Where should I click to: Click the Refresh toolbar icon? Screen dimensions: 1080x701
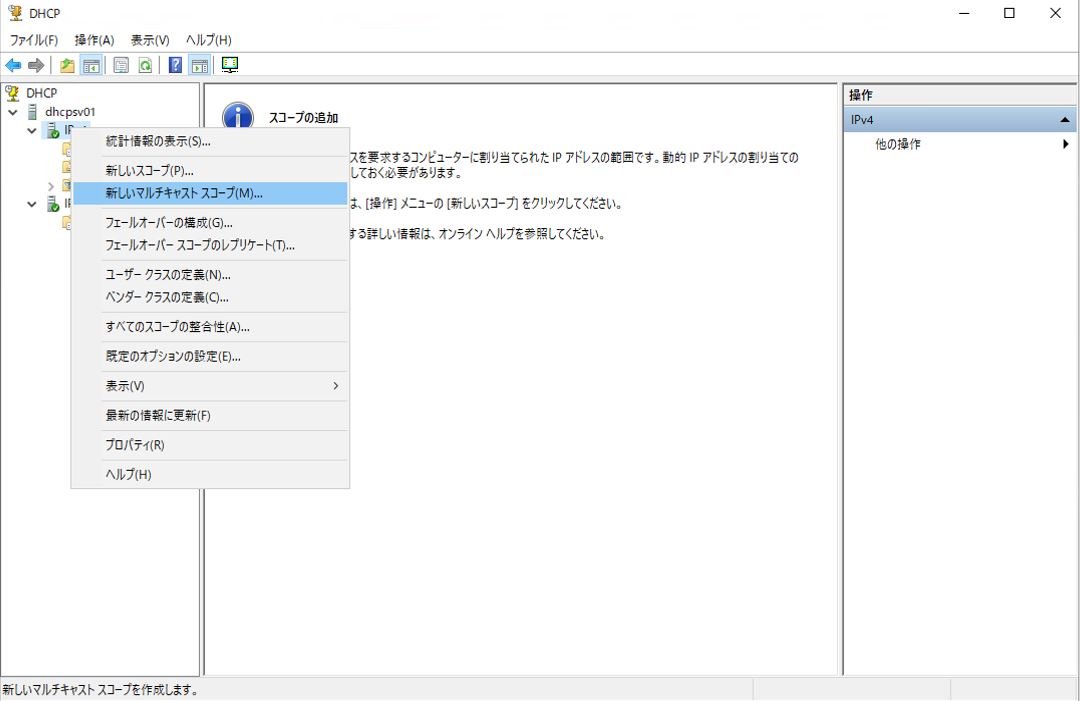[145, 66]
